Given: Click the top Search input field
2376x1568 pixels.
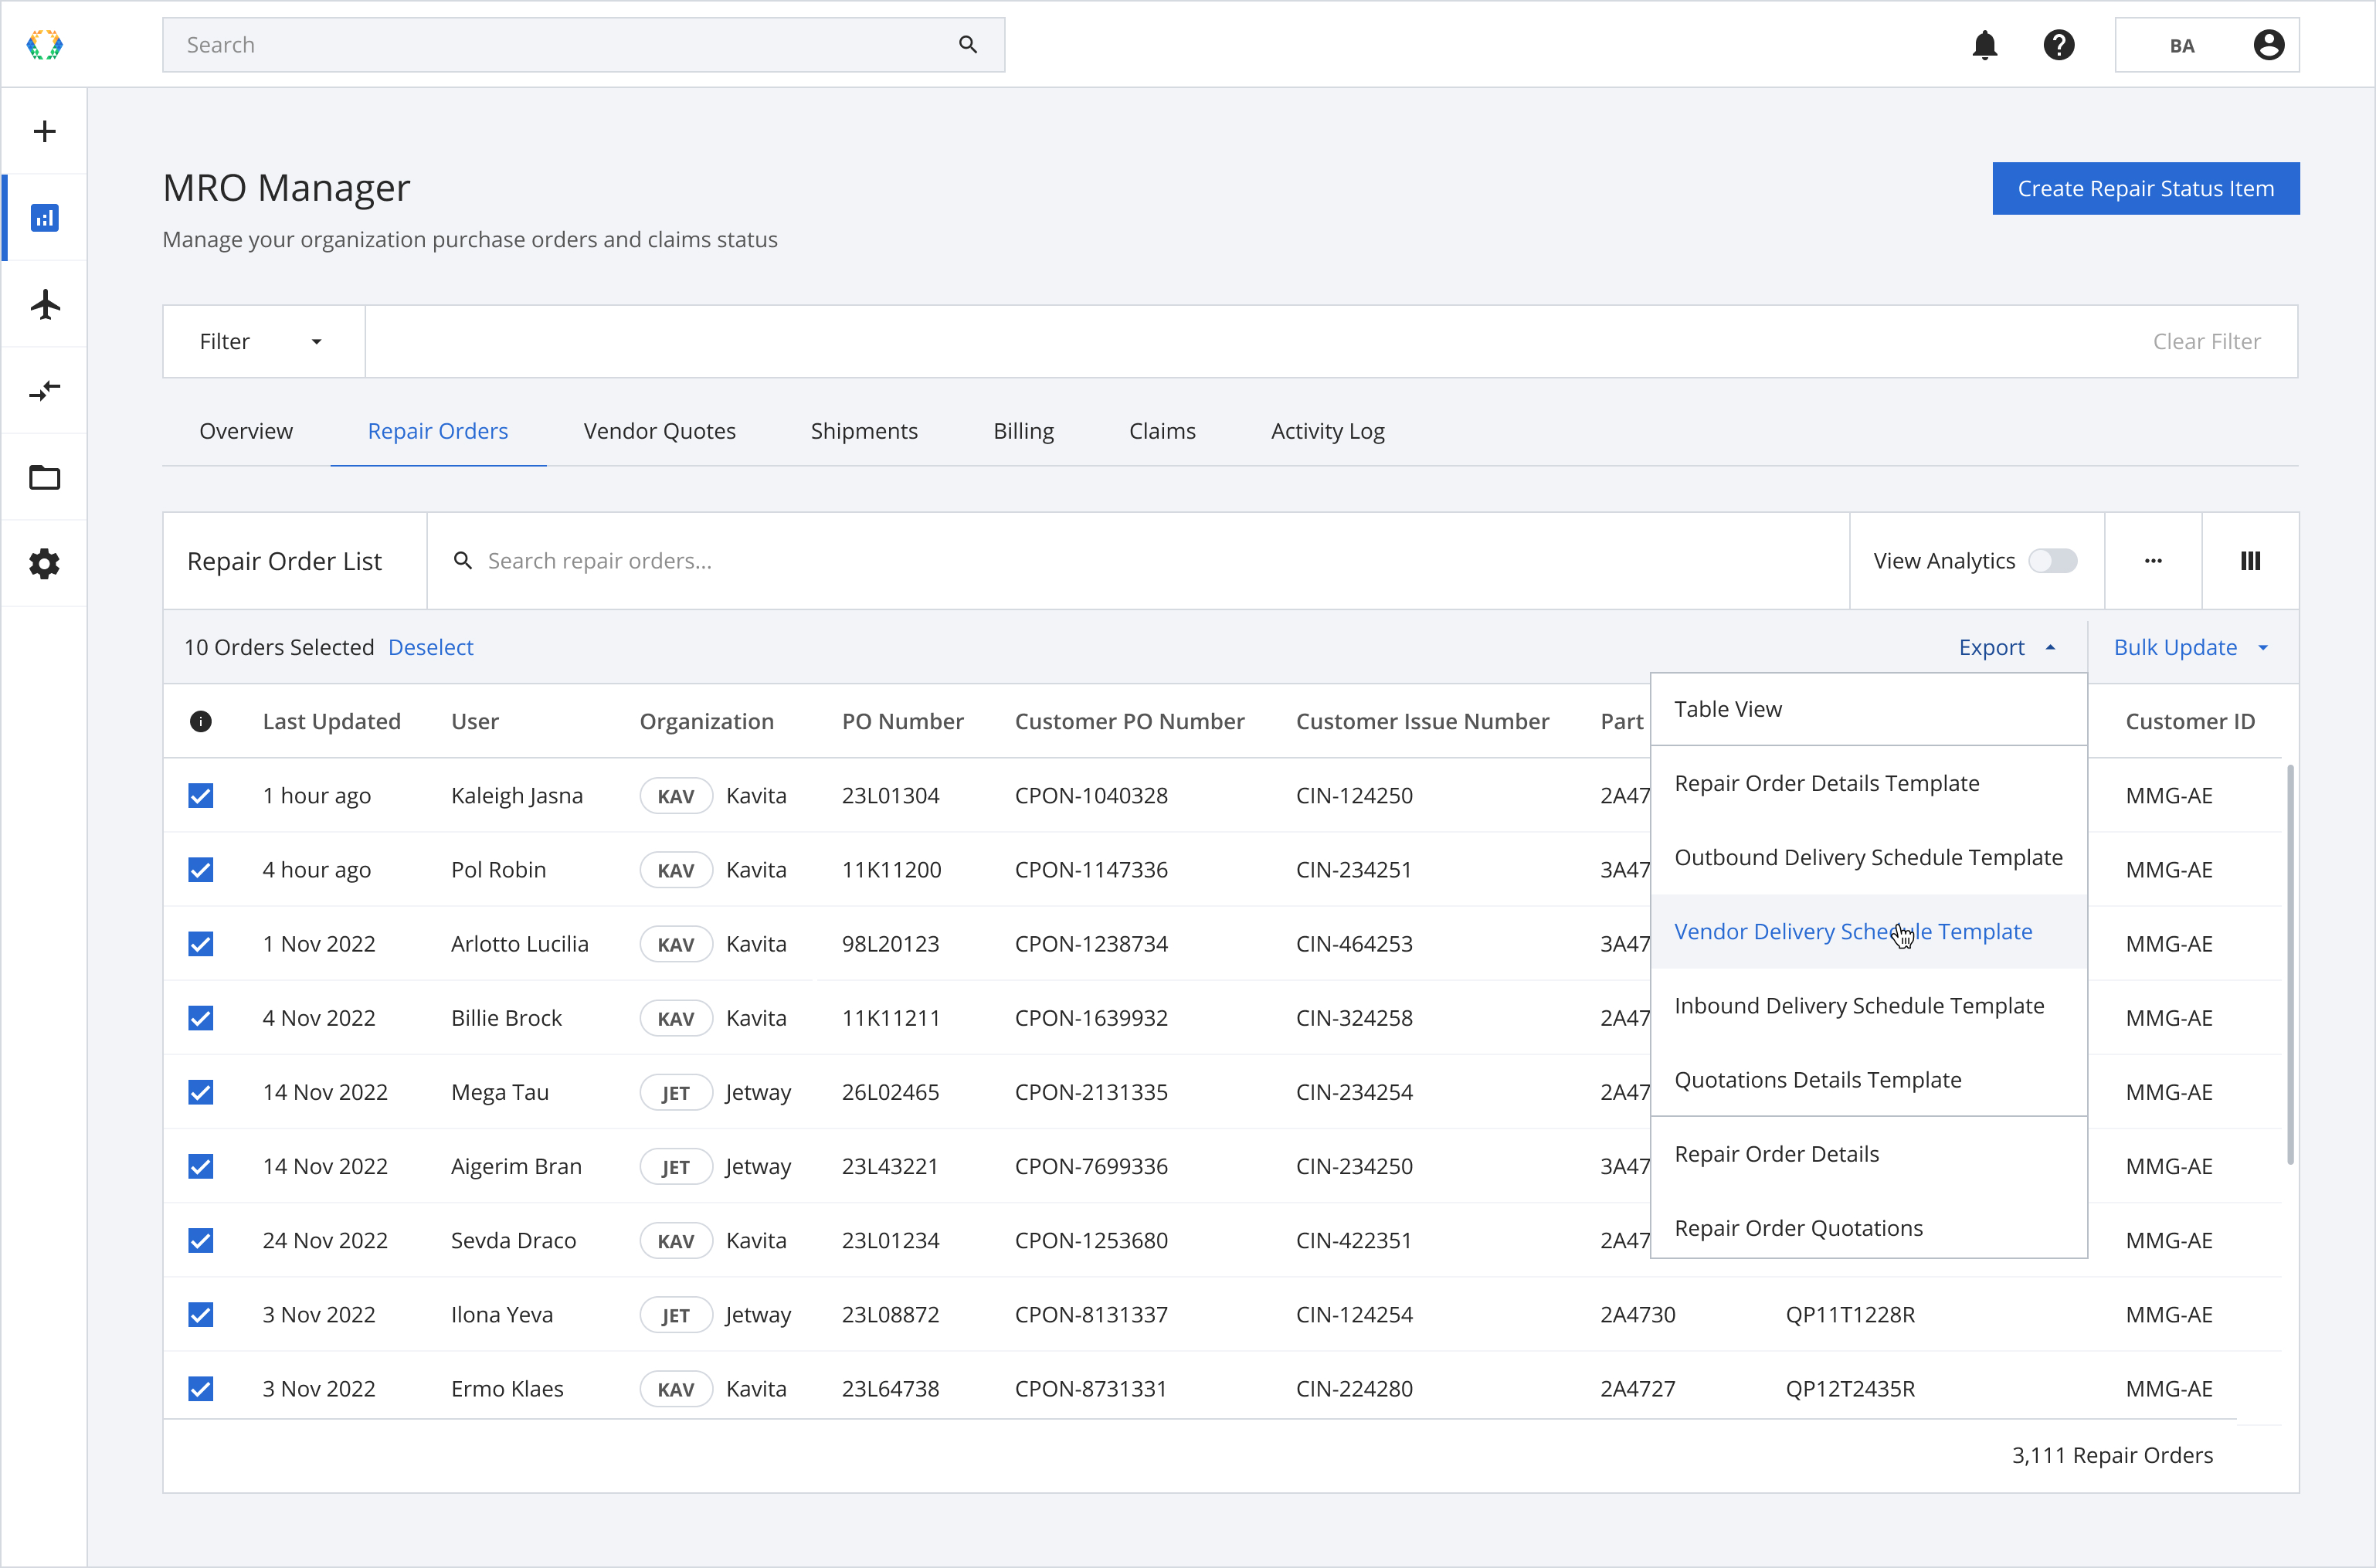Looking at the screenshot, I should tap(583, 44).
